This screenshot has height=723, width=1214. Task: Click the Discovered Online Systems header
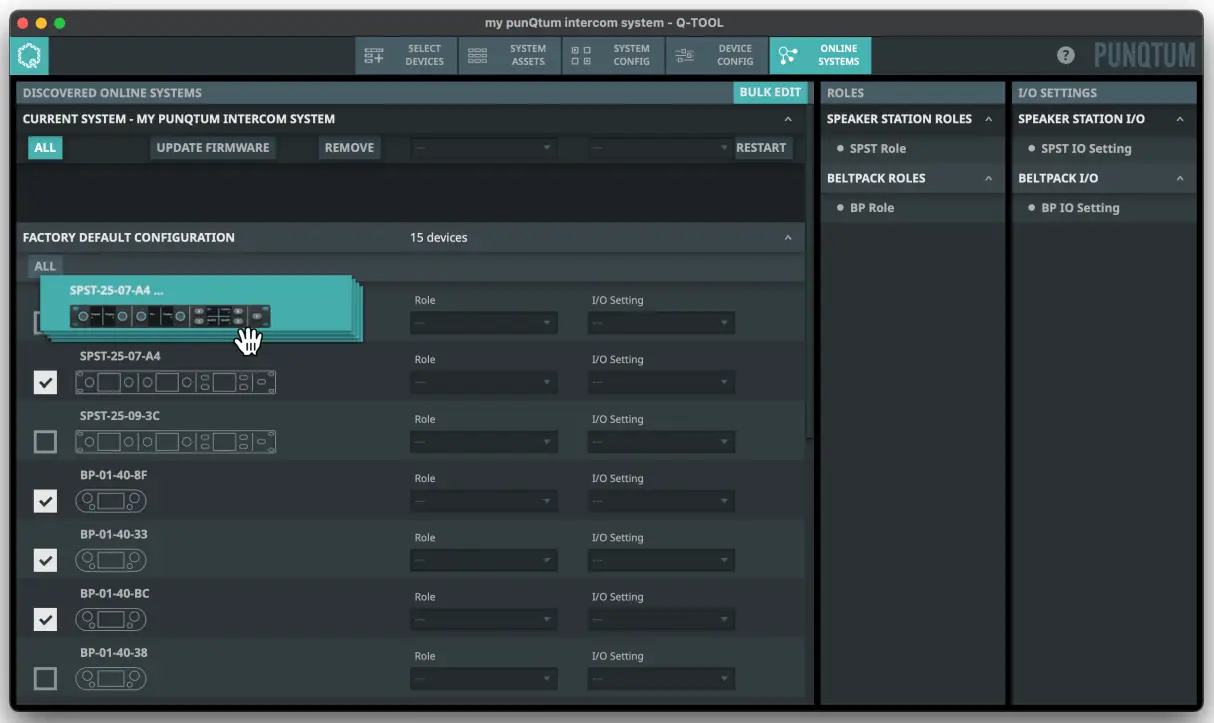pos(112,93)
